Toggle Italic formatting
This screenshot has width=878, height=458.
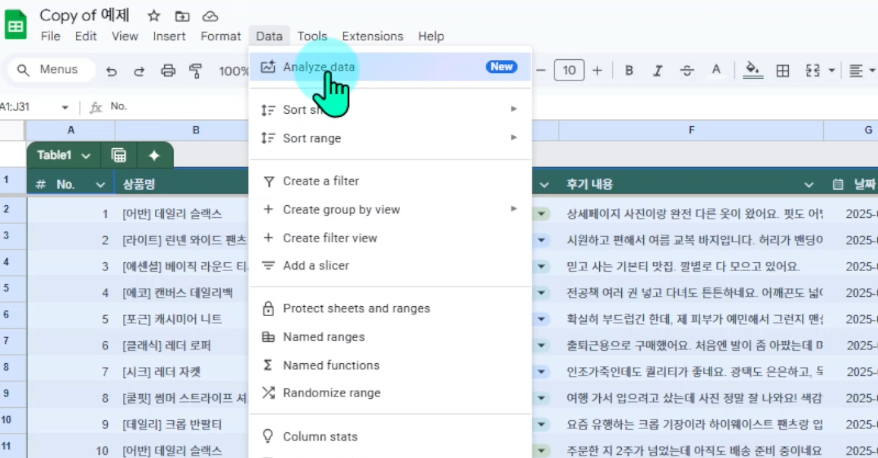point(657,70)
